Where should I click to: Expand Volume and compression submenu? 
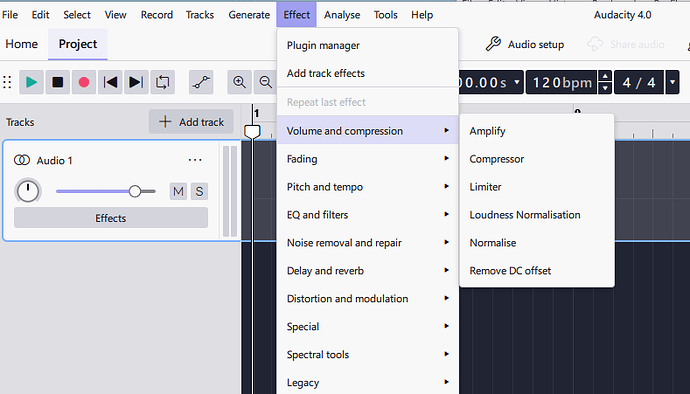coord(367,131)
